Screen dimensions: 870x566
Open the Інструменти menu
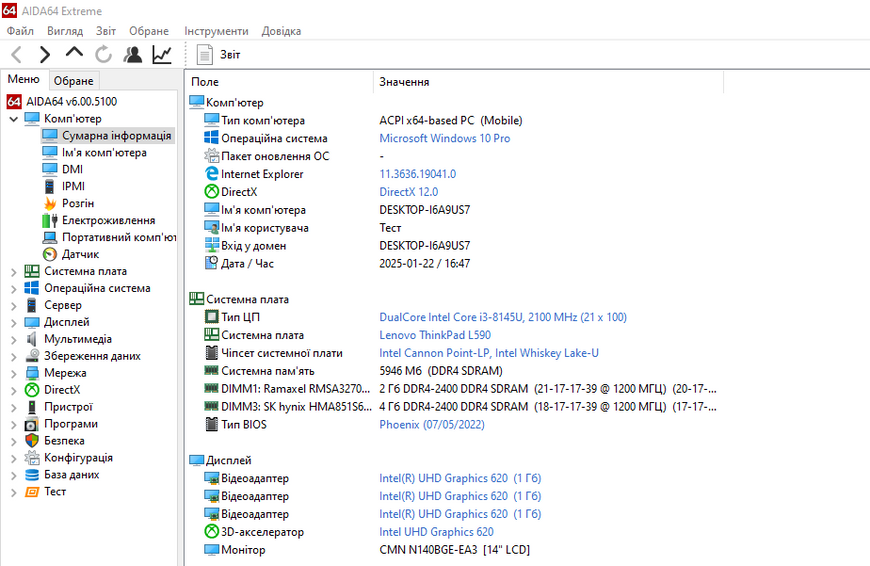click(x=216, y=31)
